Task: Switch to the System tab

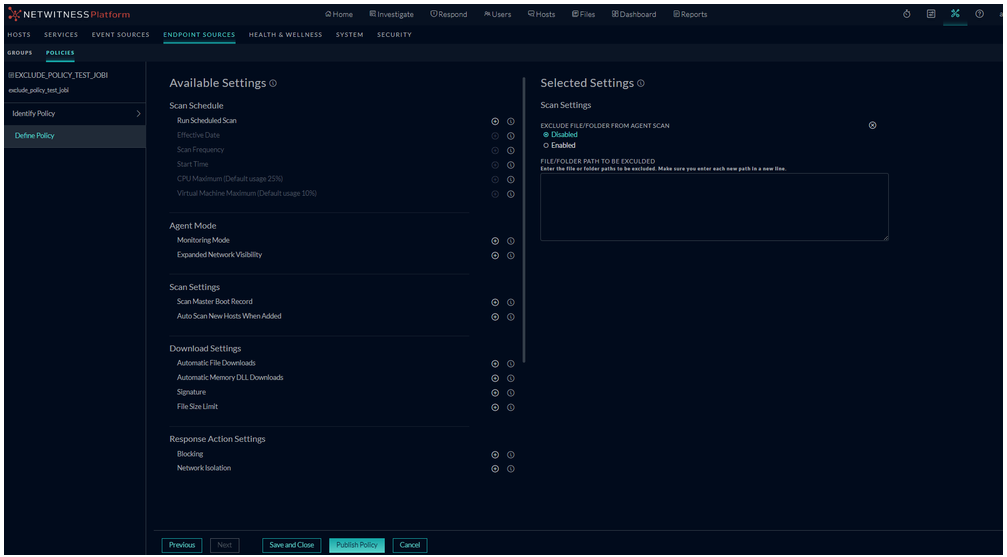Action: [x=349, y=35]
